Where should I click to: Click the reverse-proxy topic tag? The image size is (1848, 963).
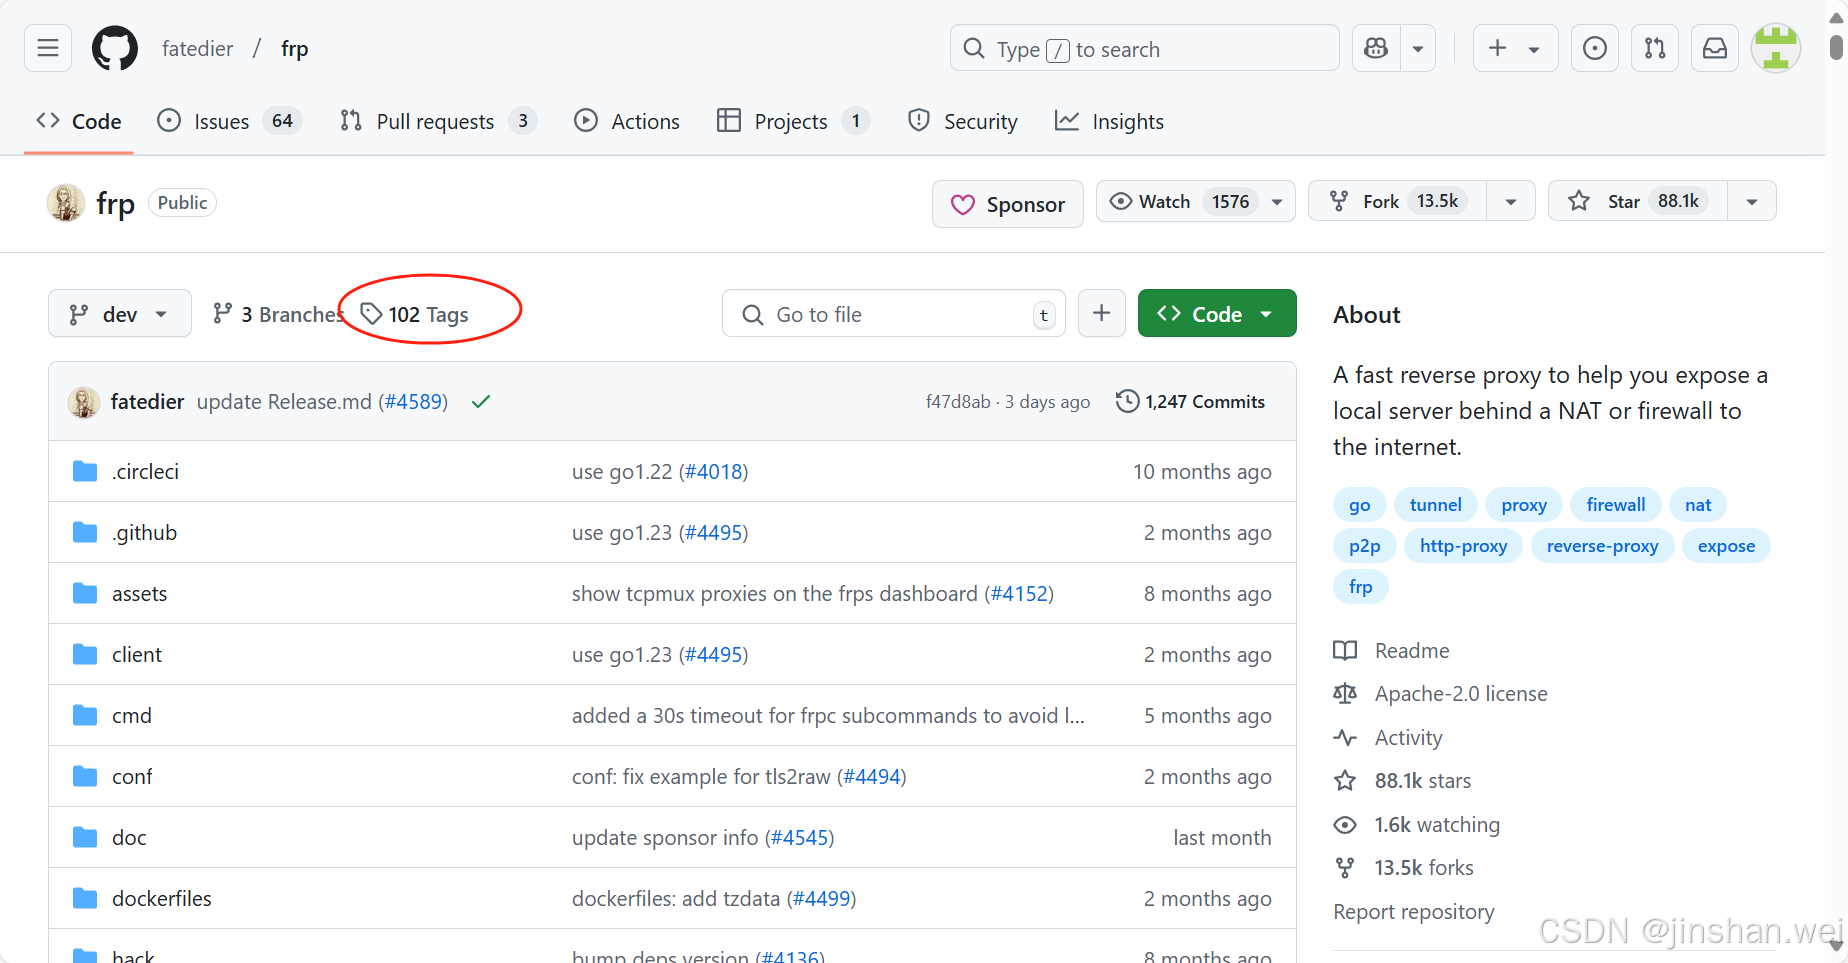coord(1602,546)
